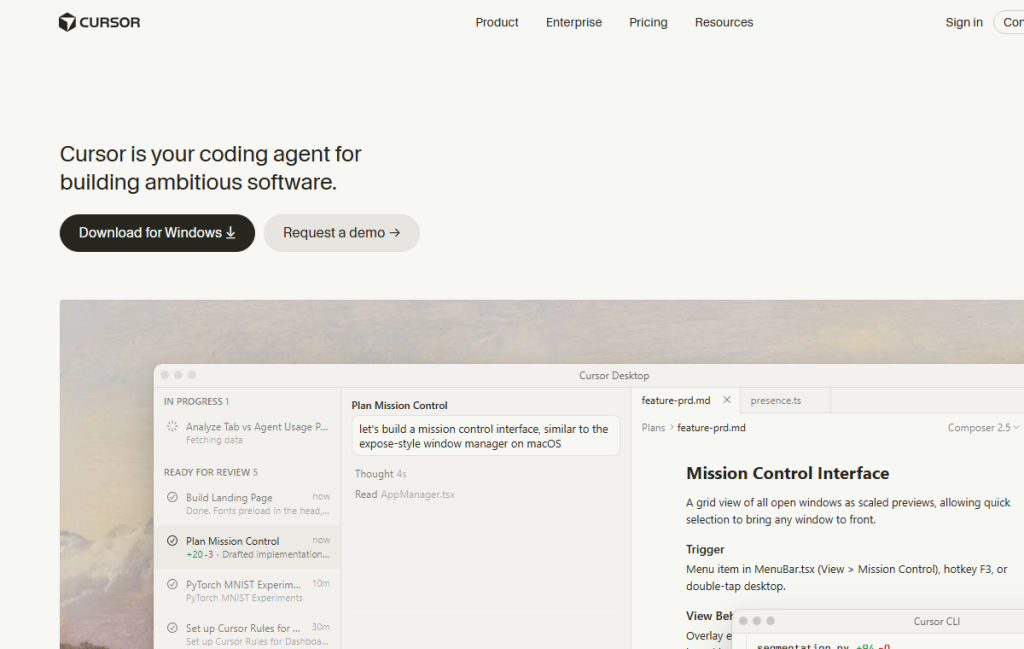Click check icon beside PyTorch MNIST Experiments

pos(172,584)
